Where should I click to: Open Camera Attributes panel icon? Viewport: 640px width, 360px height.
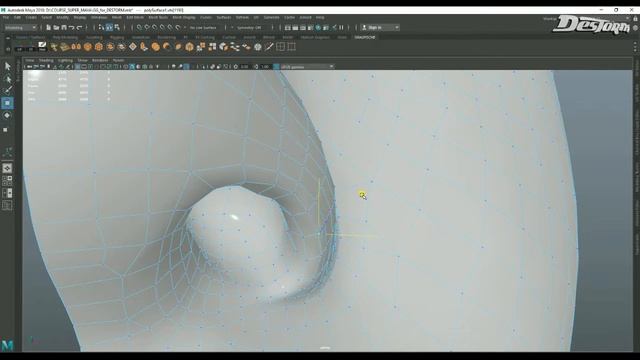pos(42,66)
